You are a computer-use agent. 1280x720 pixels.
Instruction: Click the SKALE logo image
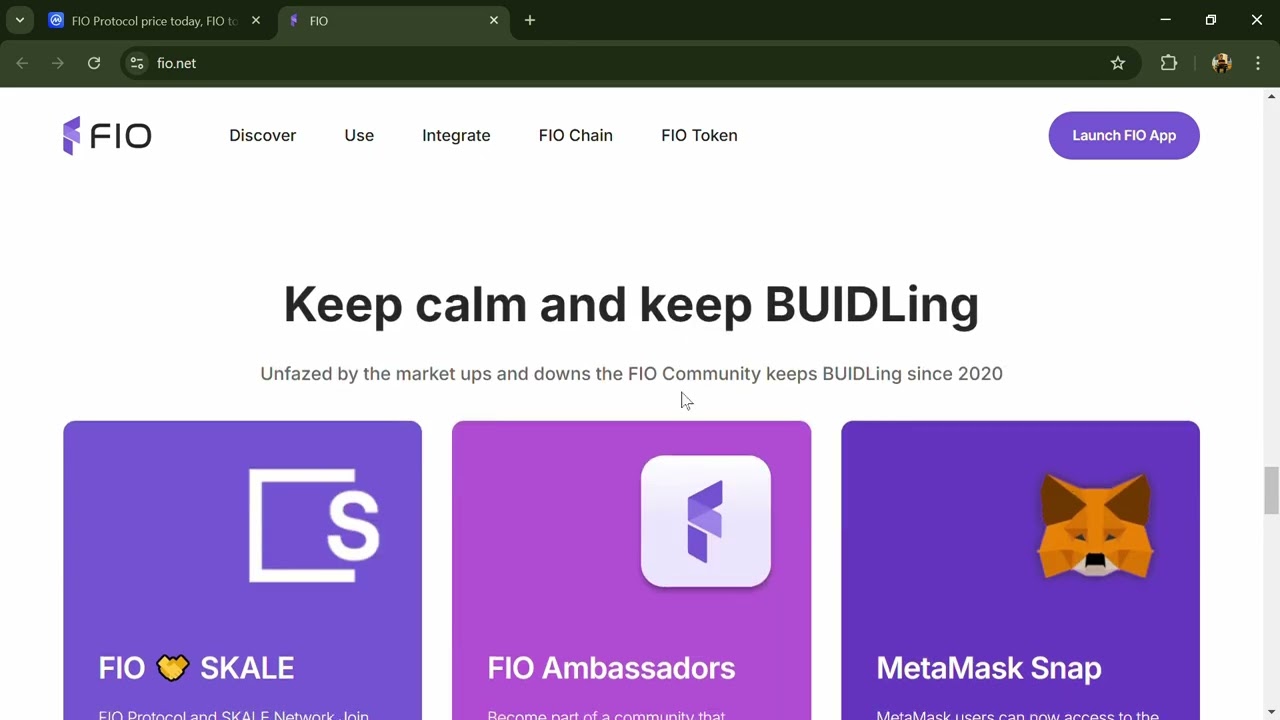[314, 525]
